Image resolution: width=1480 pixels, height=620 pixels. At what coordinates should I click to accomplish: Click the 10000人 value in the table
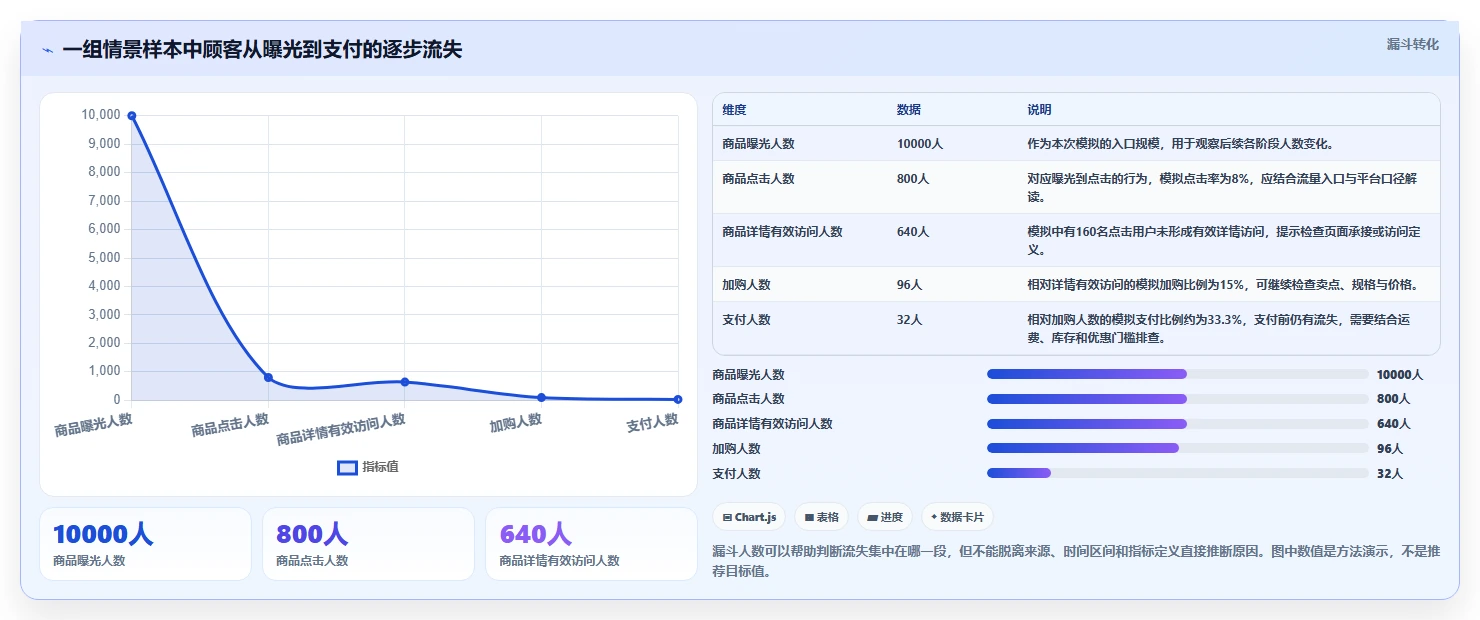pyautogui.click(x=920, y=144)
